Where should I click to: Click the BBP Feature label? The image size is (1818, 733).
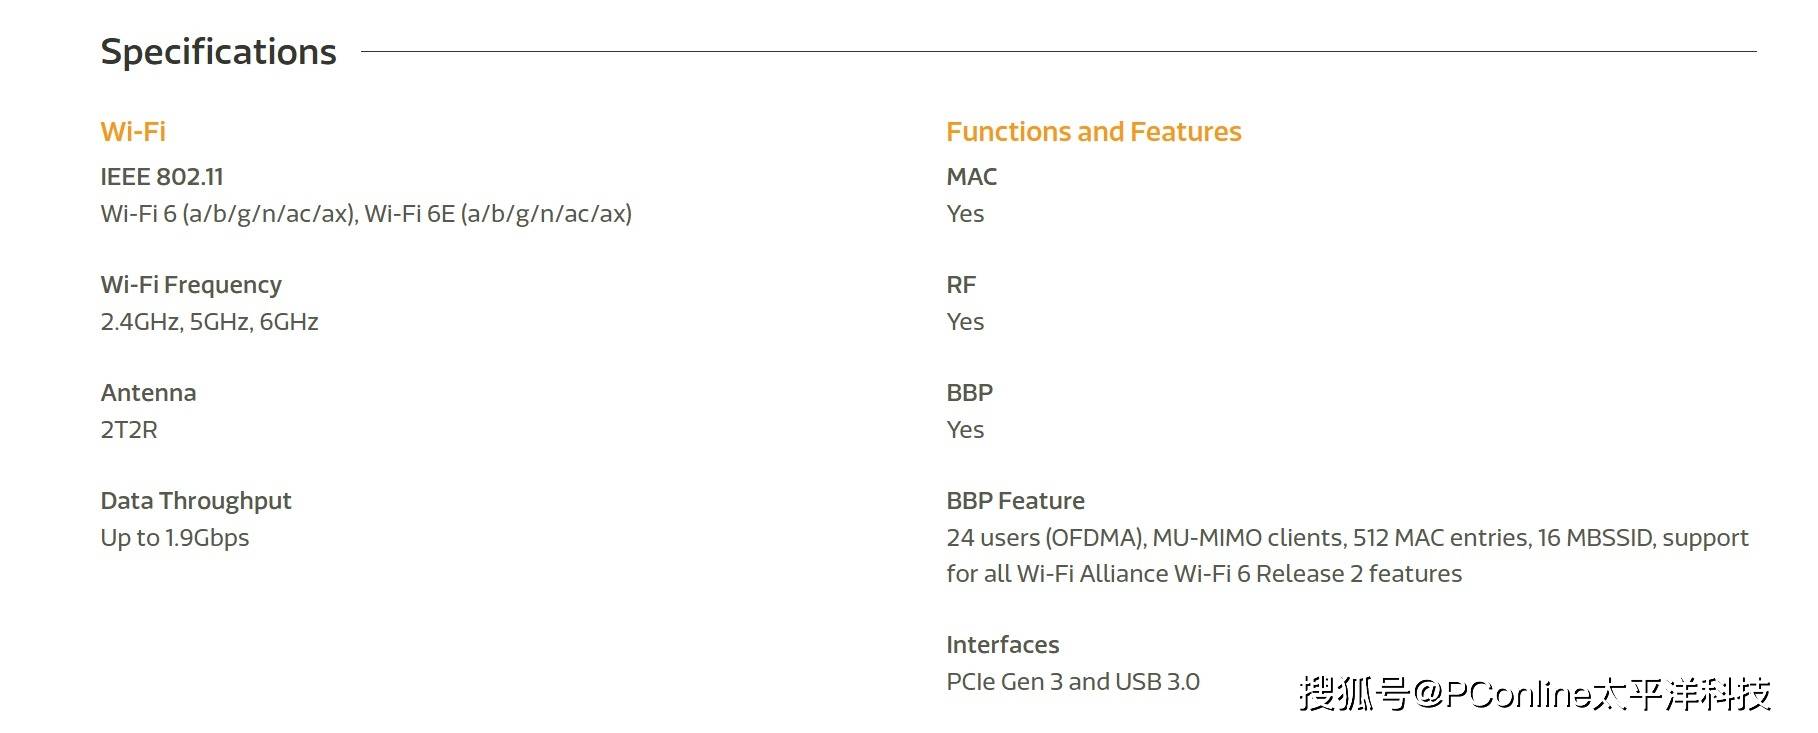pyautogui.click(x=1015, y=501)
